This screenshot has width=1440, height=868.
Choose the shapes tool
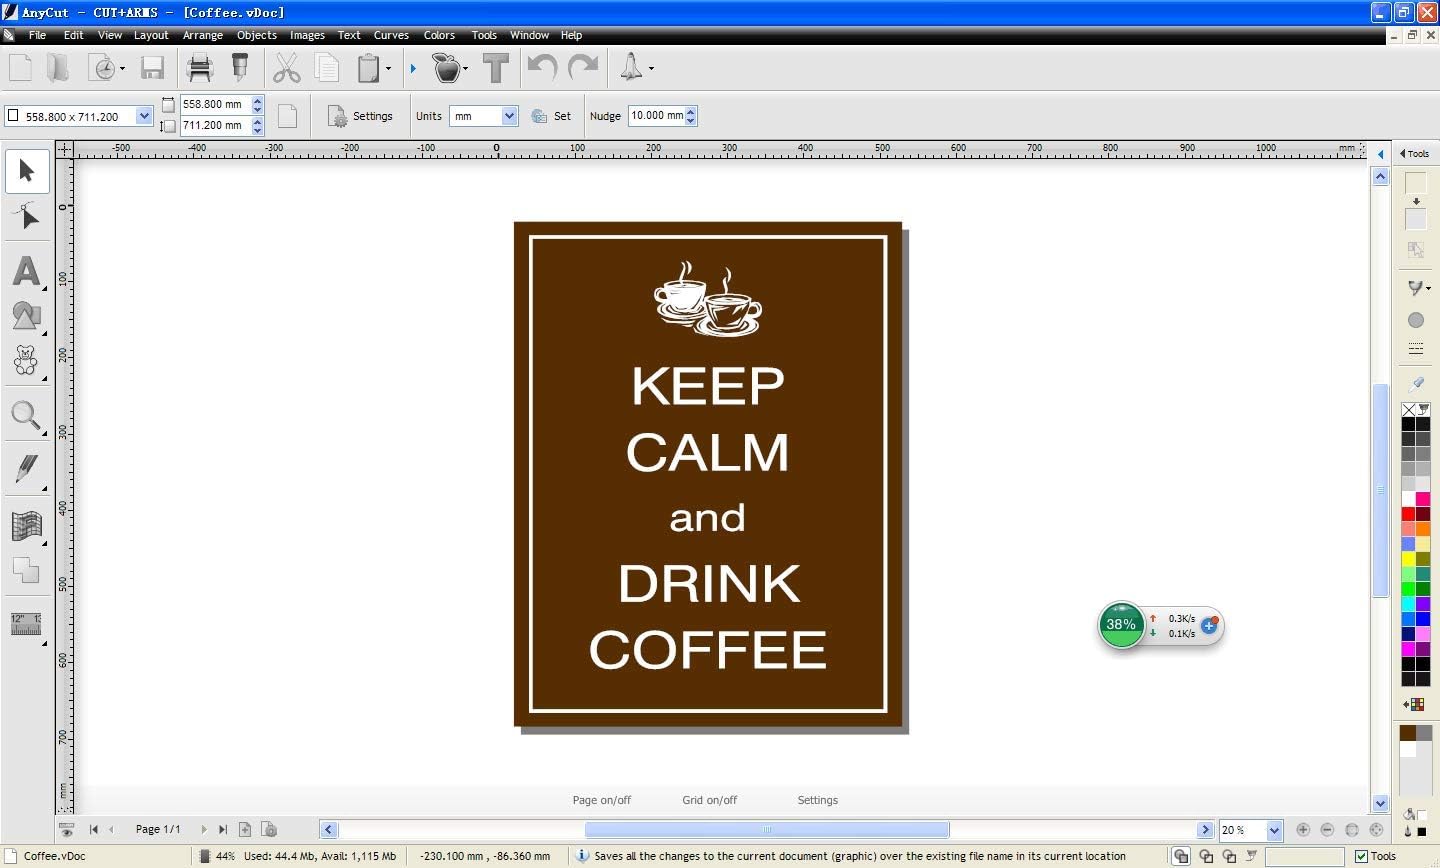point(27,316)
